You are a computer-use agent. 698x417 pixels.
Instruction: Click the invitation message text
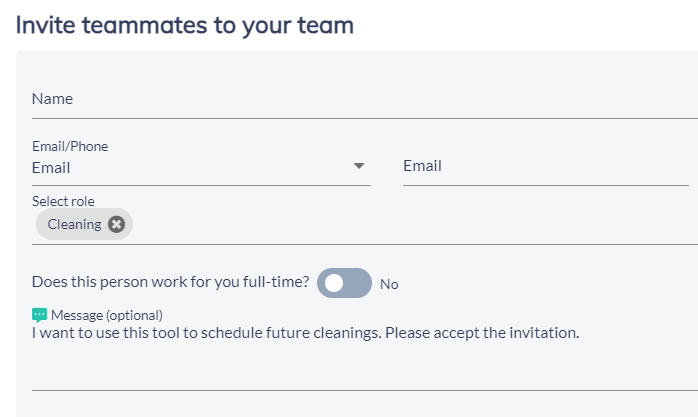point(305,333)
